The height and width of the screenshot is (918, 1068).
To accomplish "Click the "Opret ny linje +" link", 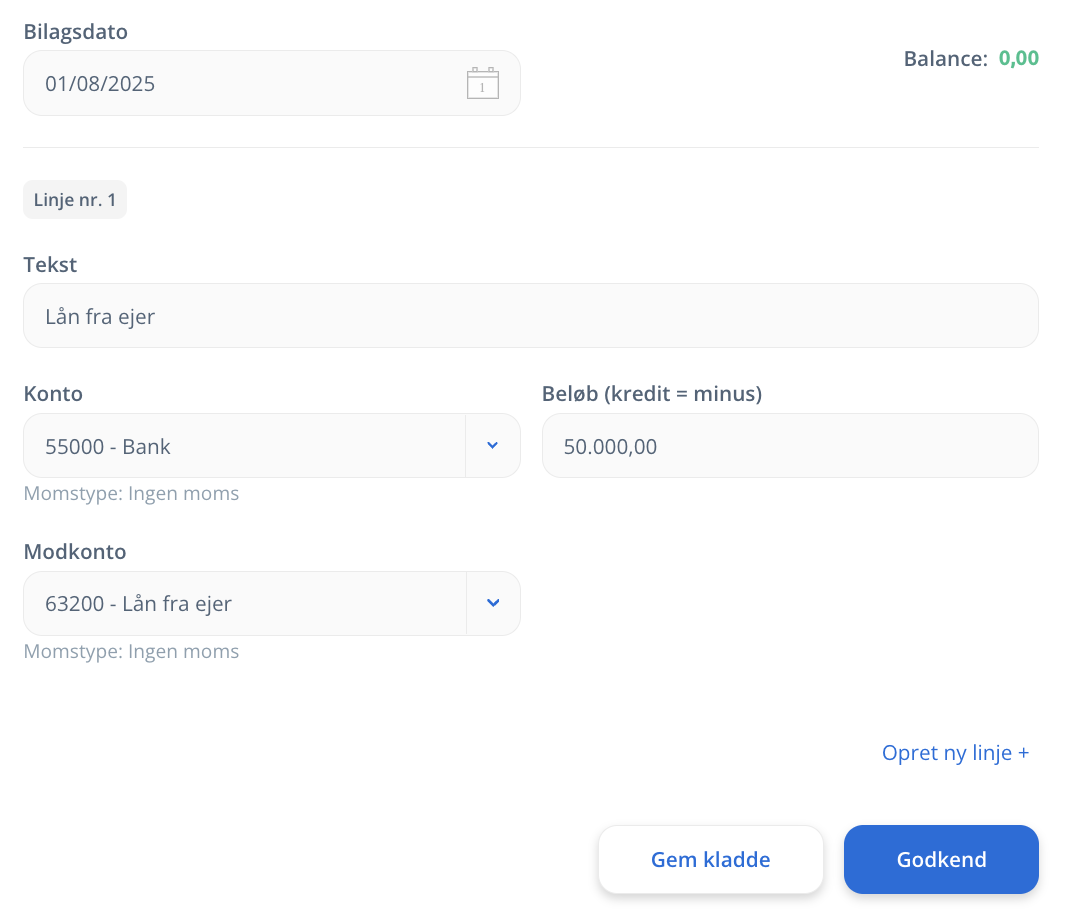I will [955, 753].
